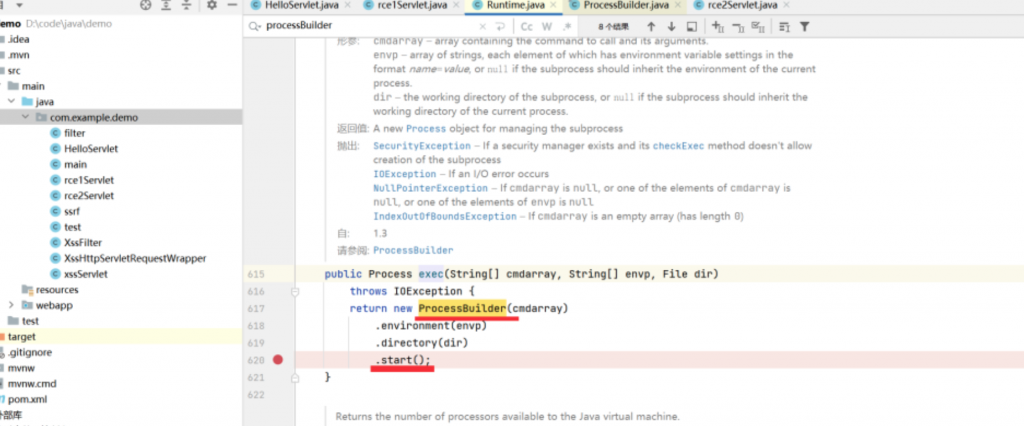The image size is (1024, 426).
Task: Toggle match case Cc option
Action: pos(526,26)
